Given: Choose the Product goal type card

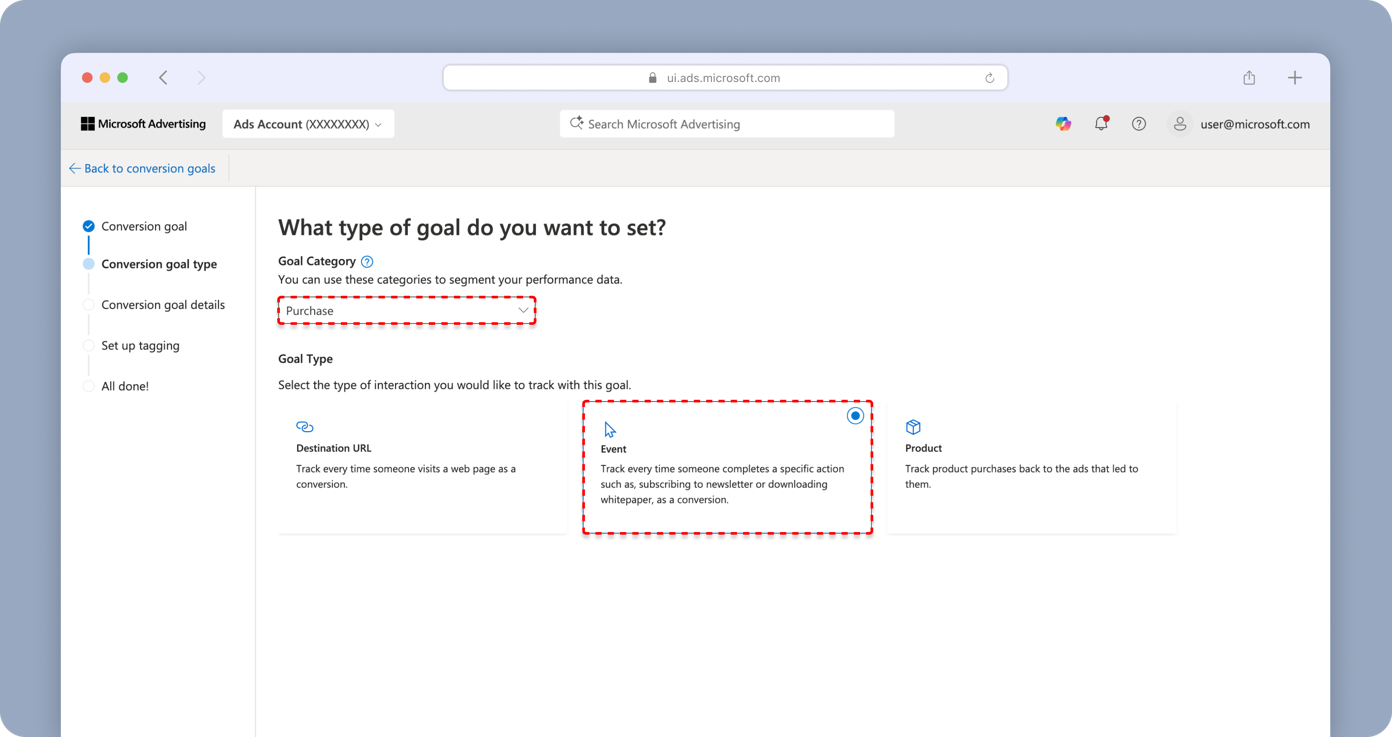Looking at the screenshot, I should click(1031, 467).
